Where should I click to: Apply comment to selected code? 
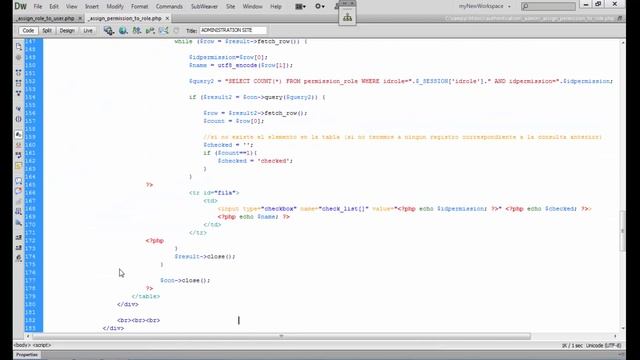click(19, 180)
